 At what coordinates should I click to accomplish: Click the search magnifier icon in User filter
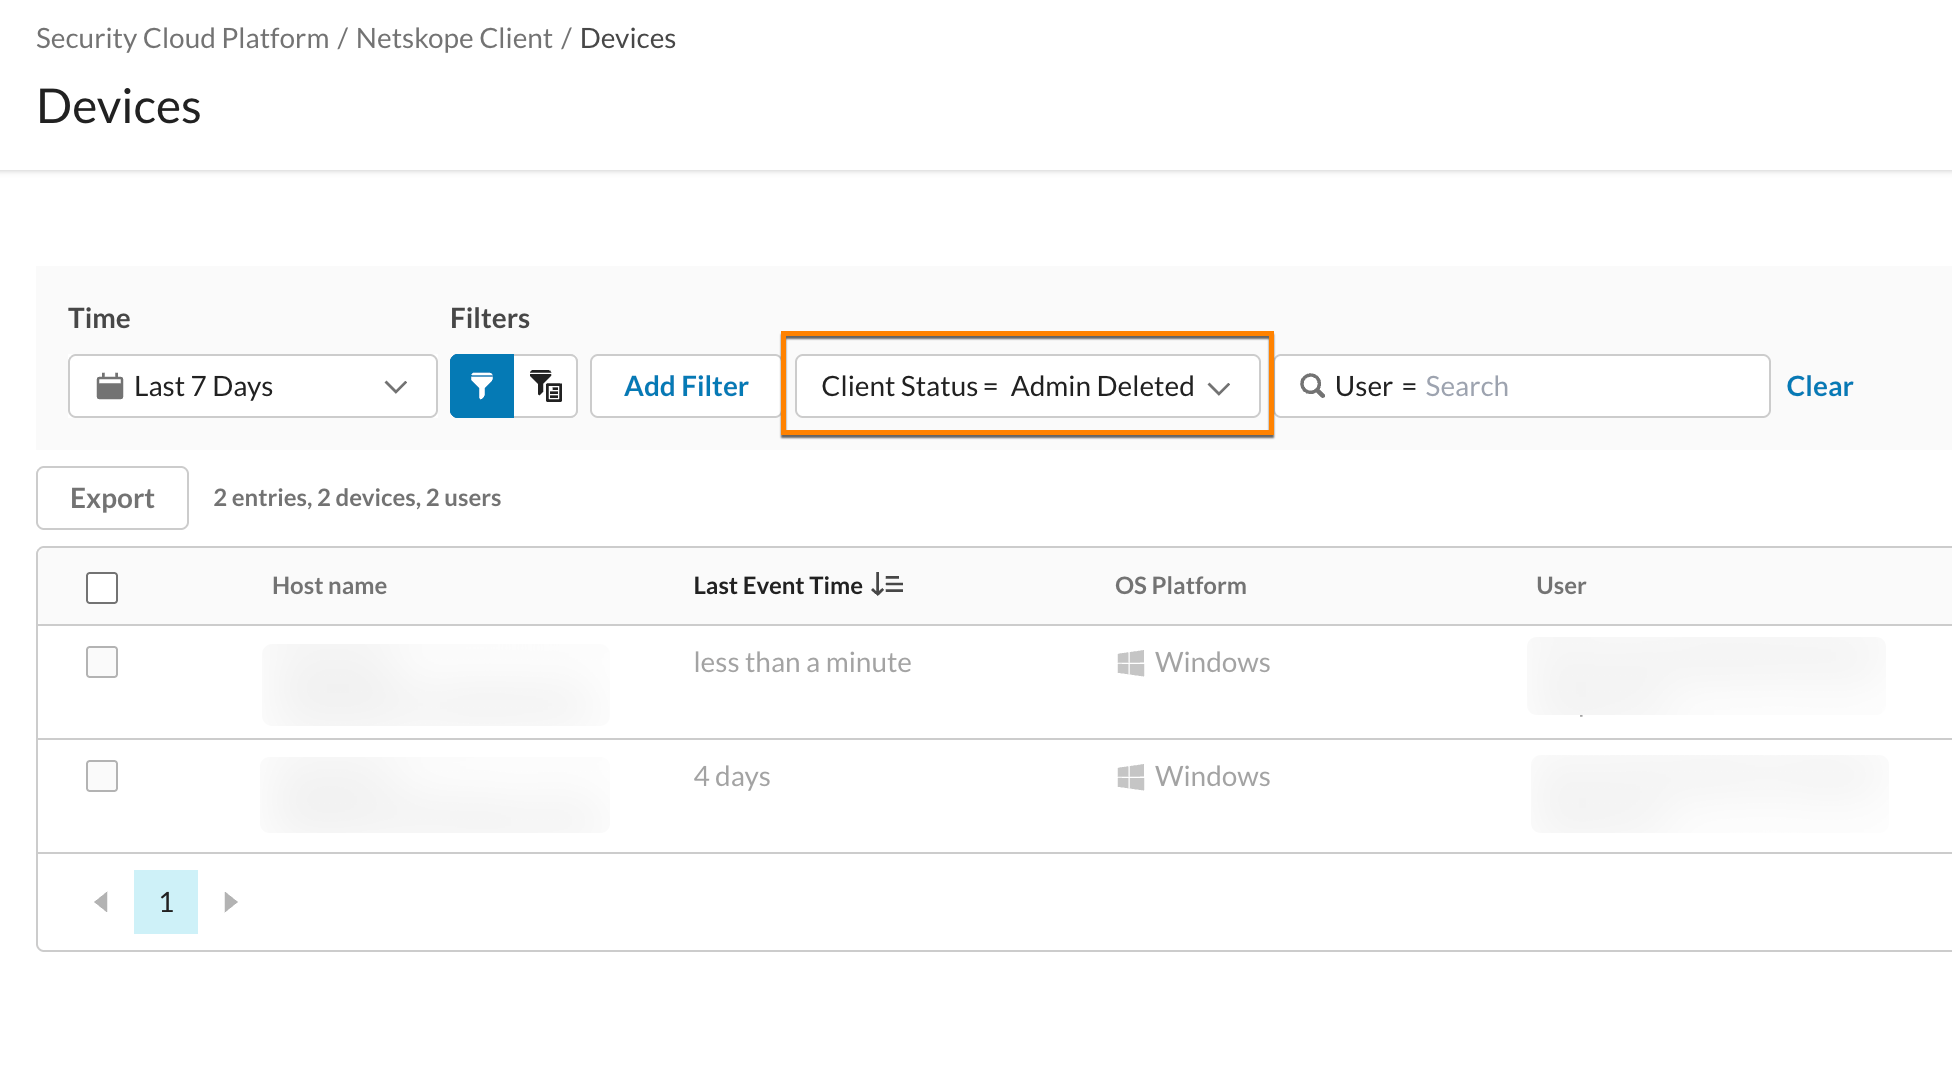[x=1312, y=386]
